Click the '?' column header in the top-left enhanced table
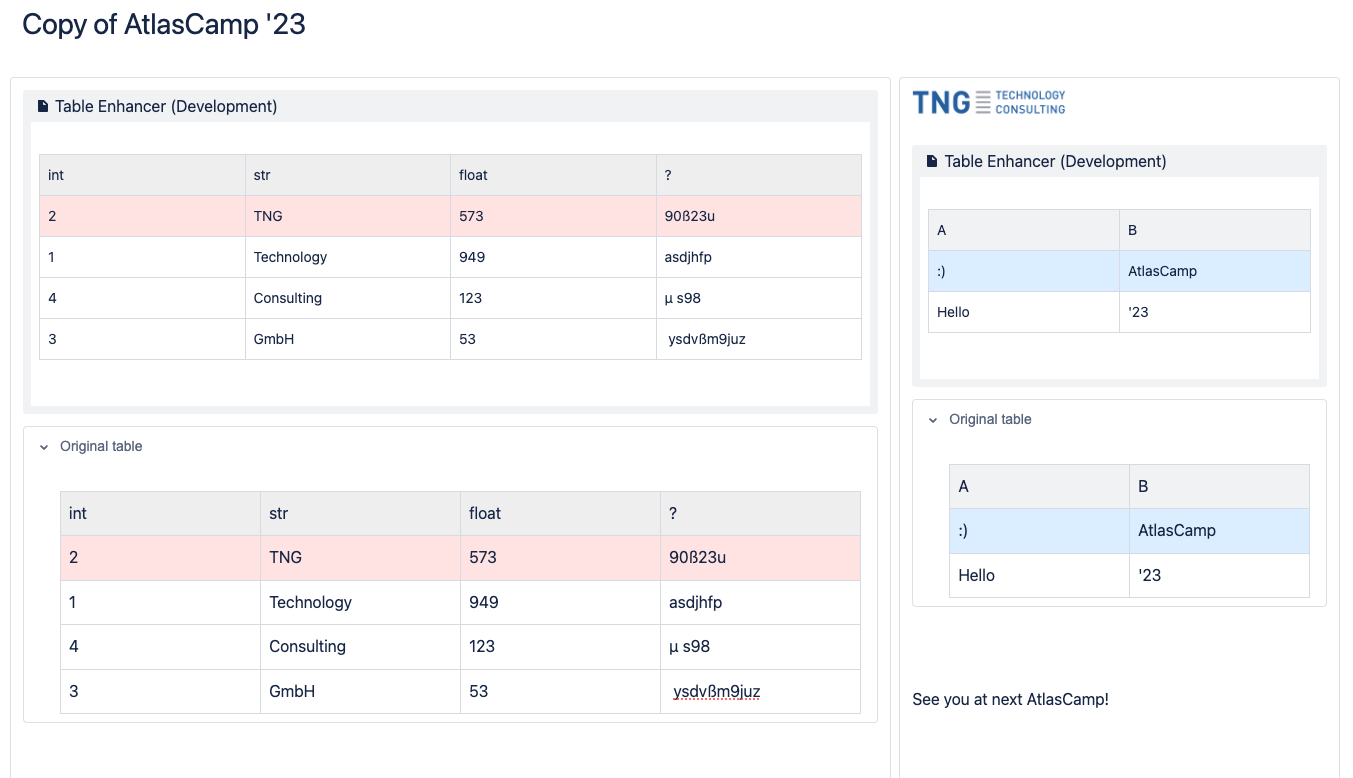The width and height of the screenshot is (1353, 778). pyautogui.click(x=667, y=175)
